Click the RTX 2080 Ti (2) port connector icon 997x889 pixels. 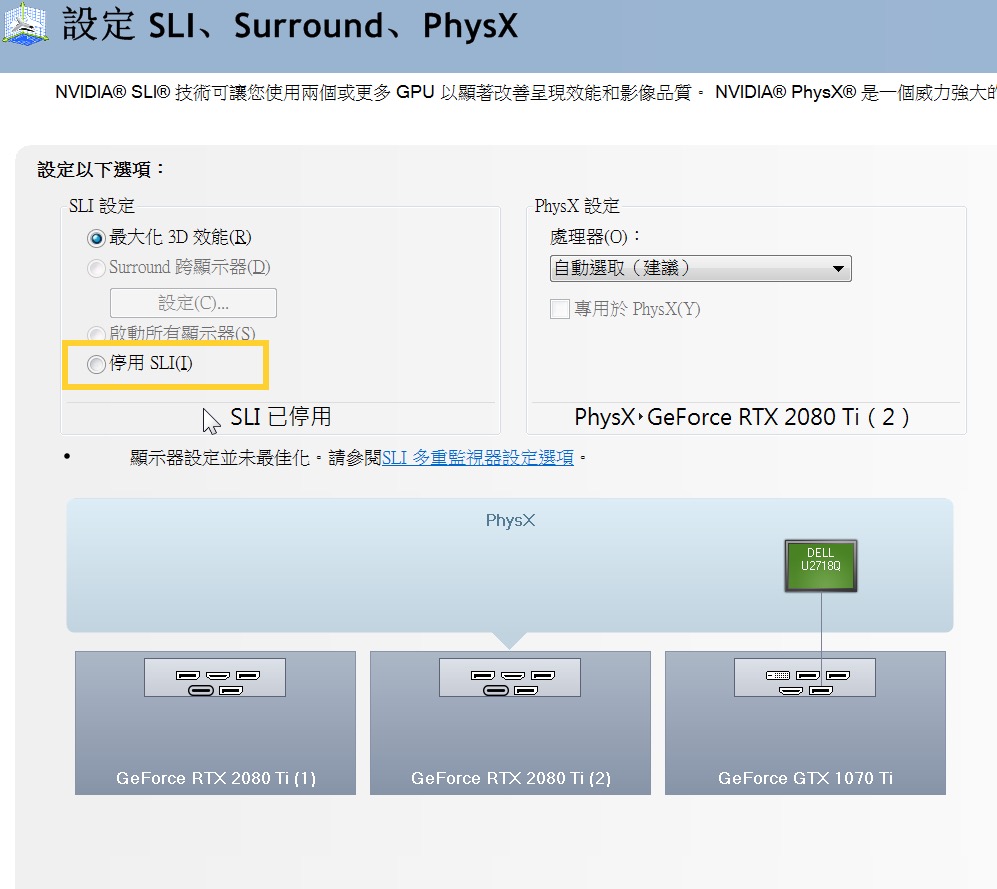[x=510, y=678]
